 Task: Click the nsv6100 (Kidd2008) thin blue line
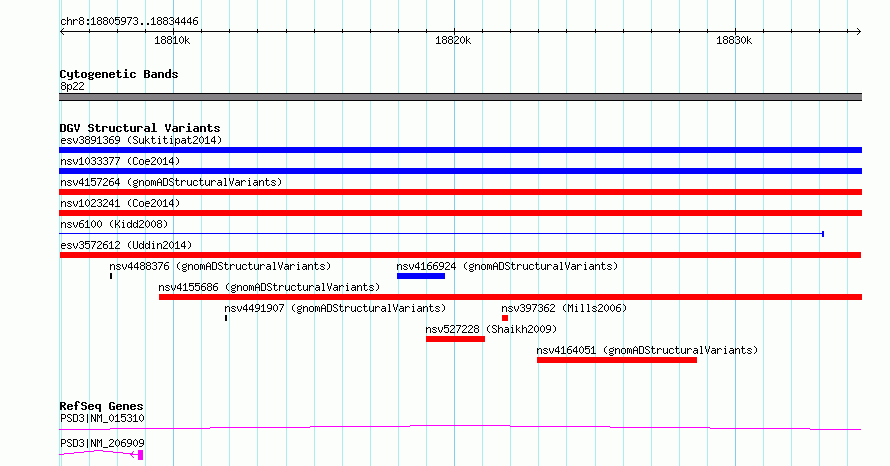442,234
